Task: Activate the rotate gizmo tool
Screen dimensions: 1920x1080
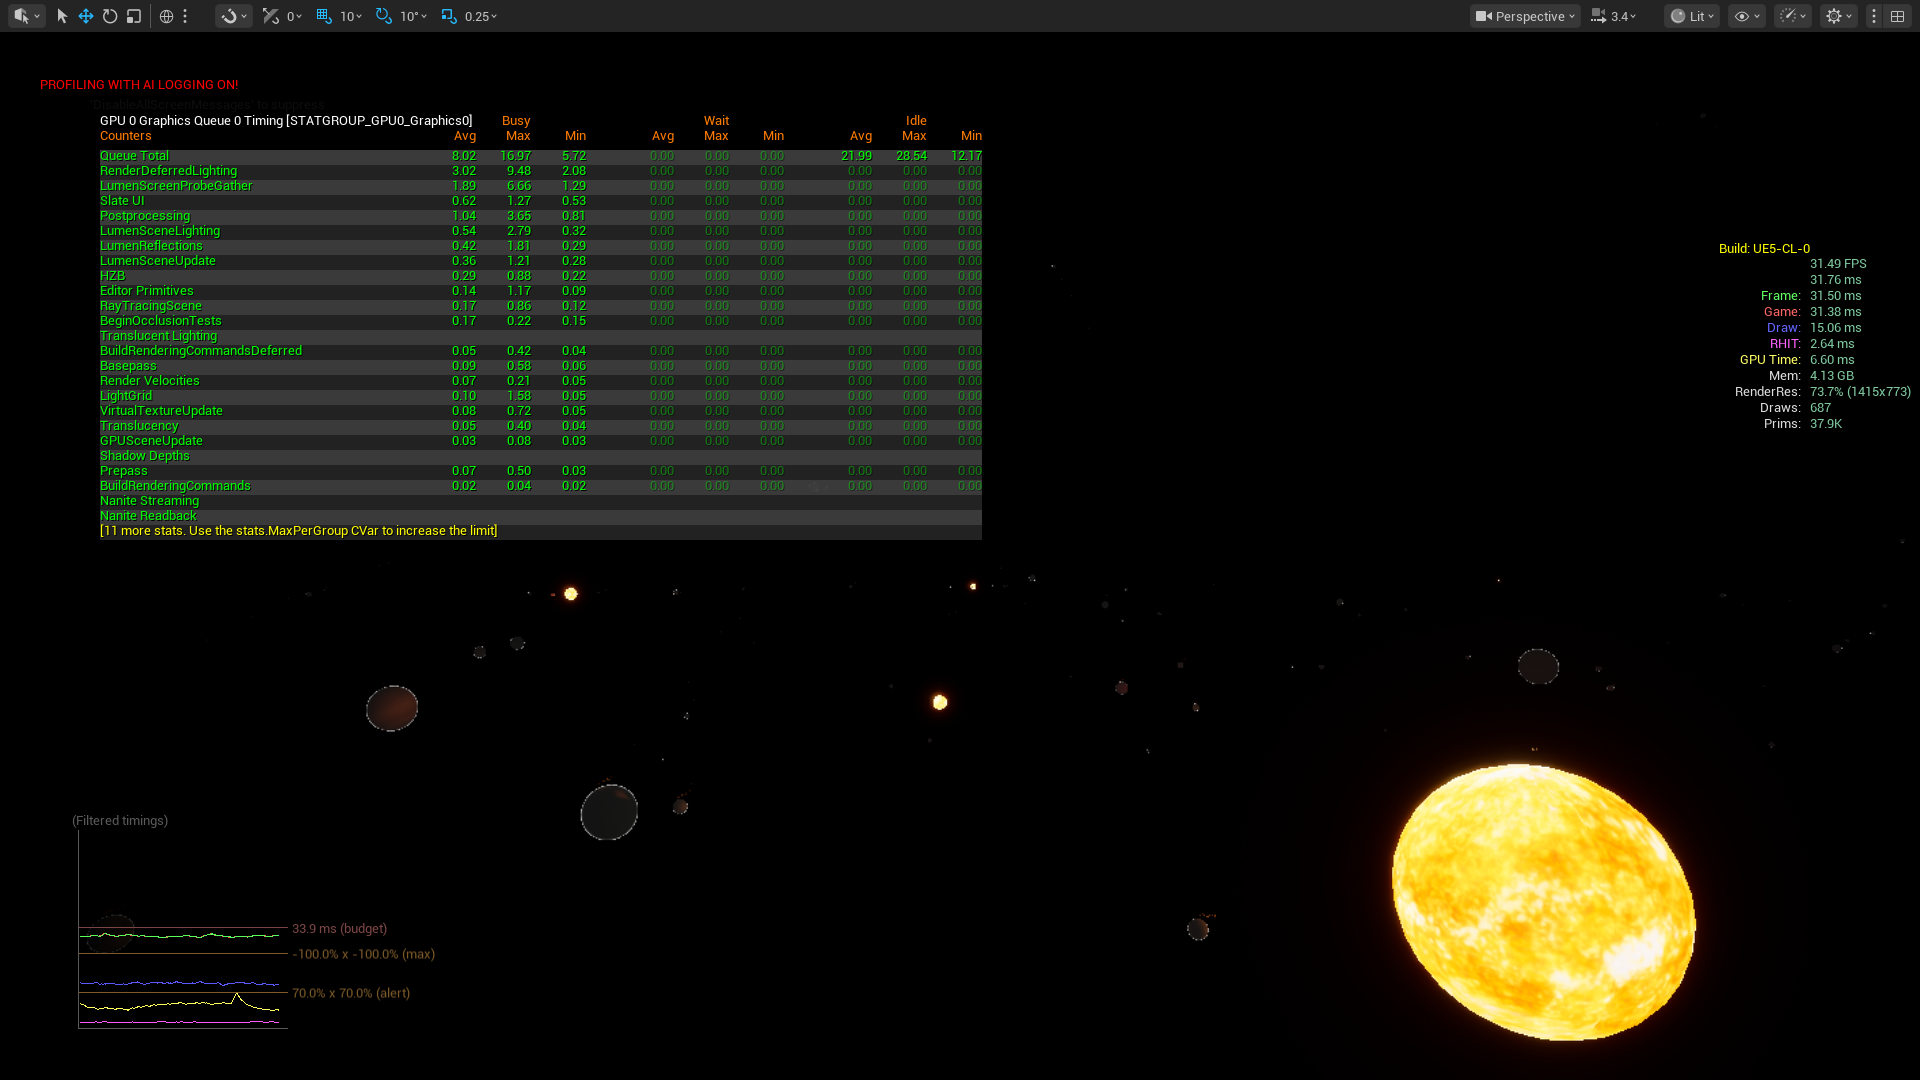Action: click(x=110, y=16)
